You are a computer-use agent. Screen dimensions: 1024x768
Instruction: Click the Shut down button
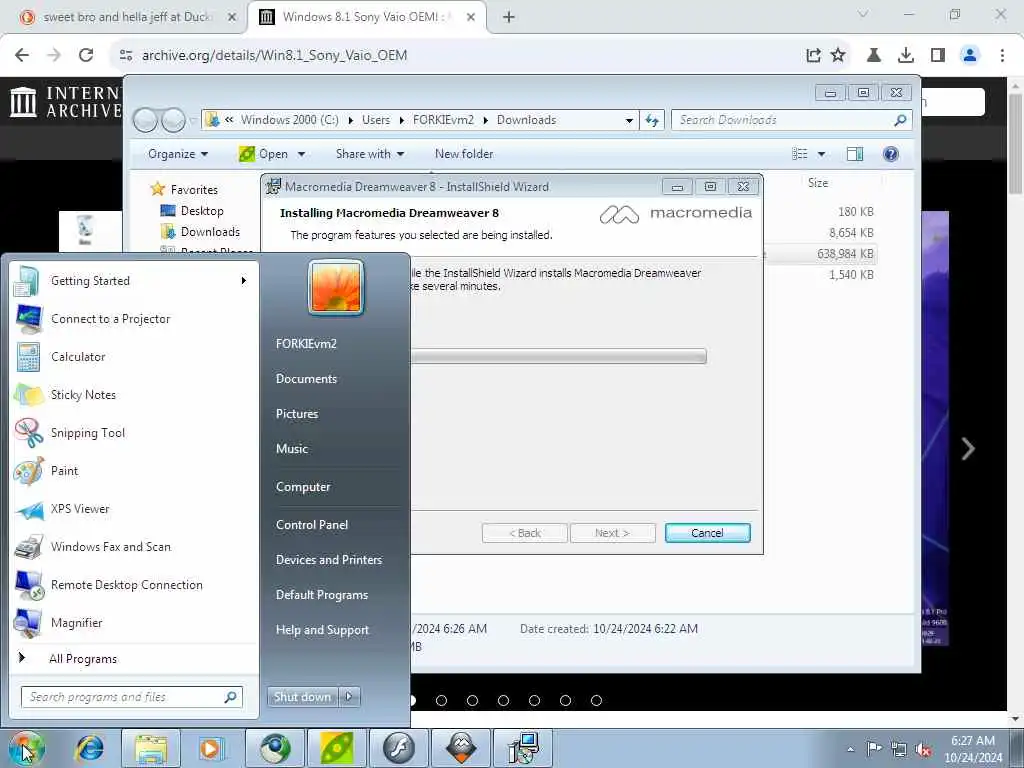coord(303,697)
